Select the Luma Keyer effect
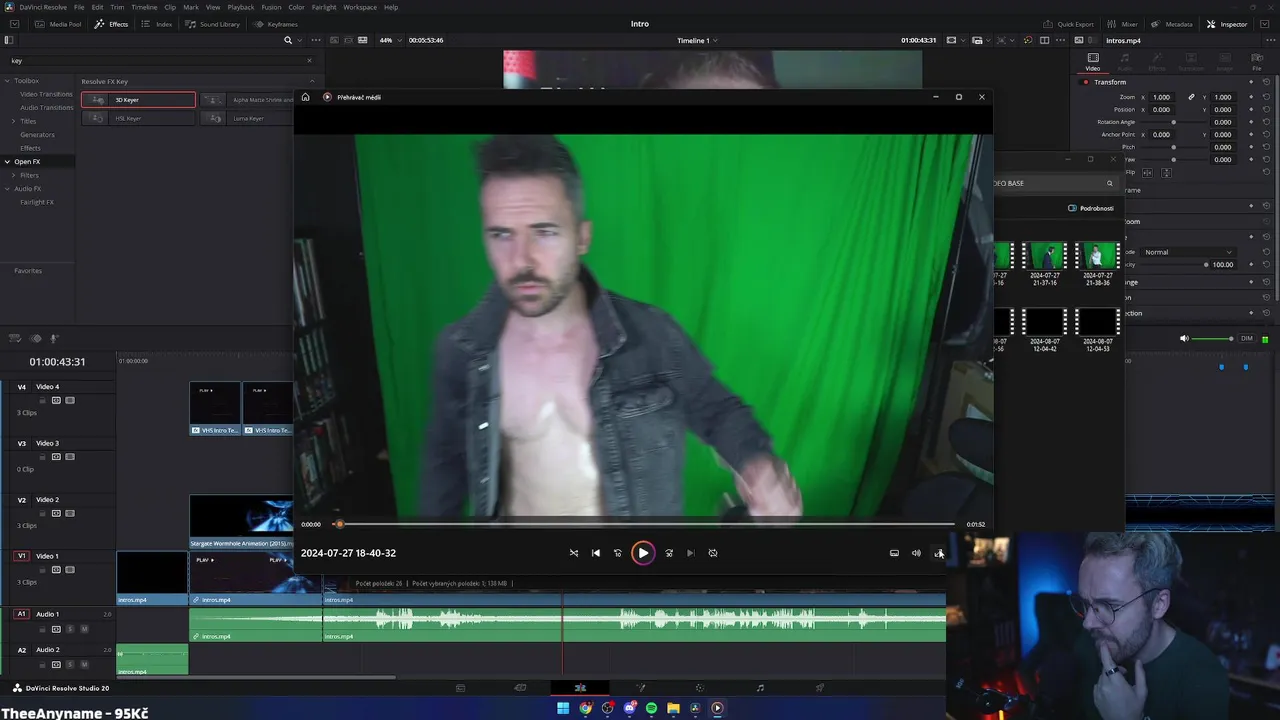Viewport: 1280px width, 720px height. 247,118
